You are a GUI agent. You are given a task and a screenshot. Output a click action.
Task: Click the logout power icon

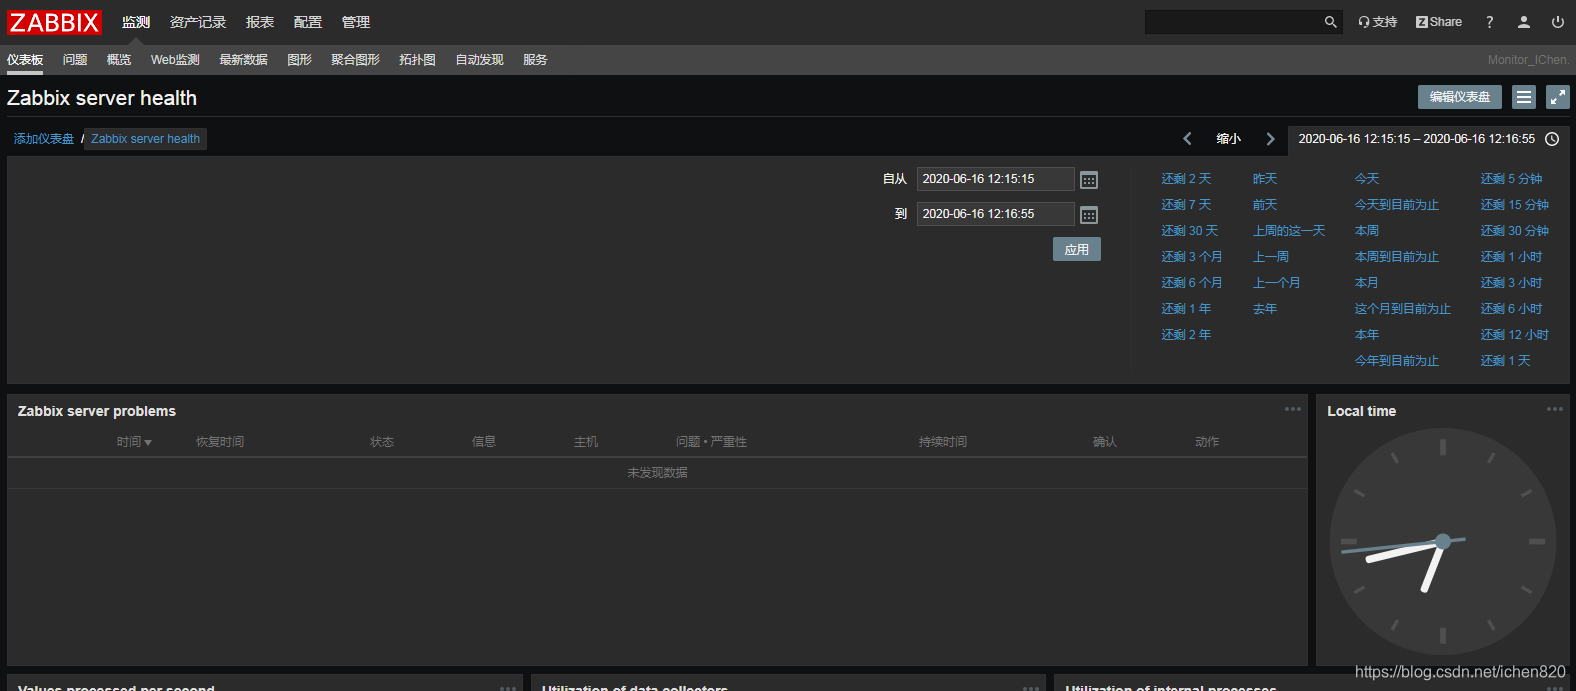tap(1558, 22)
